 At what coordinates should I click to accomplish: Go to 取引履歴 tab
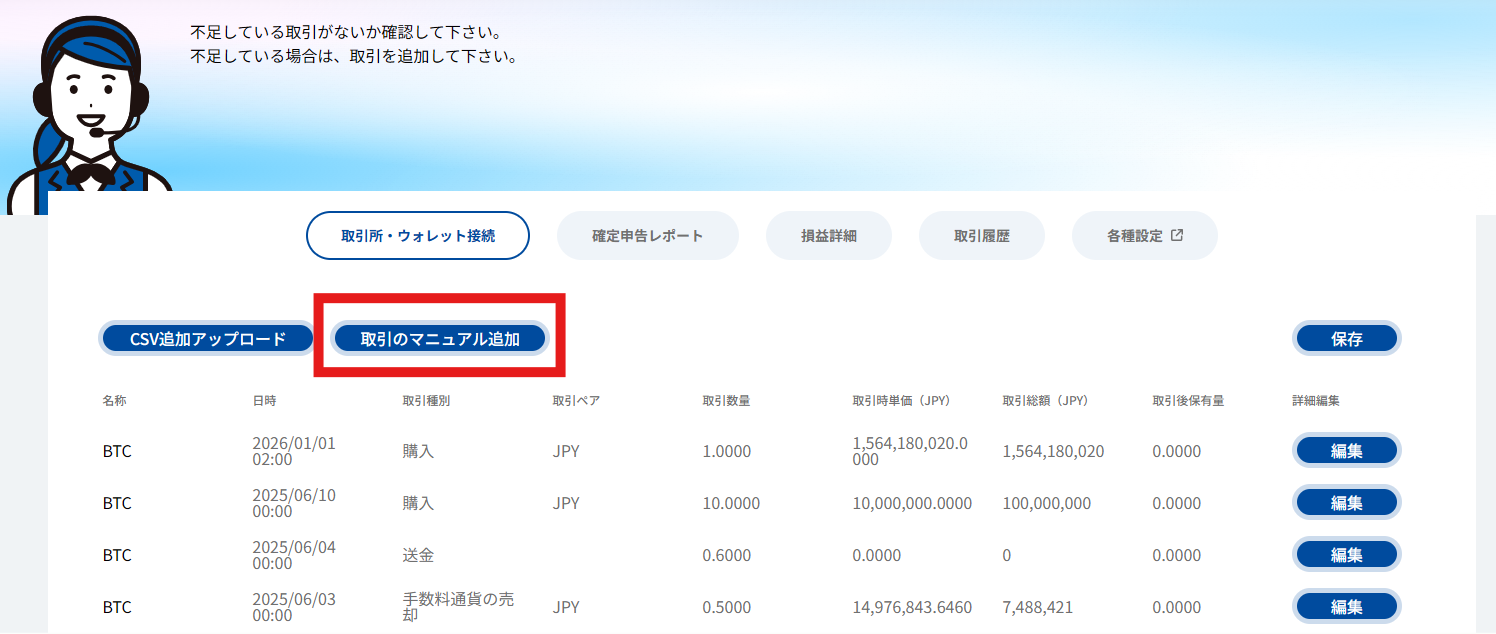[x=981, y=236]
